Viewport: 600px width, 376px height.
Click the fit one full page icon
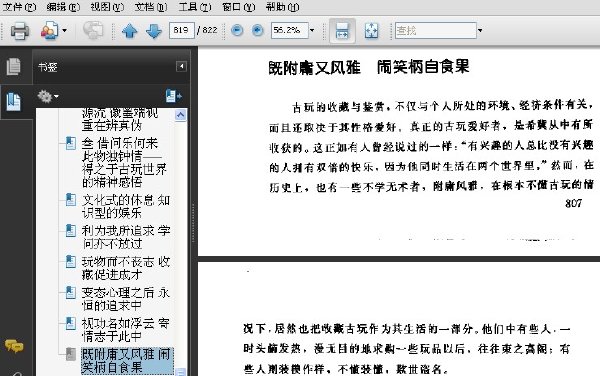pyautogui.click(x=371, y=31)
